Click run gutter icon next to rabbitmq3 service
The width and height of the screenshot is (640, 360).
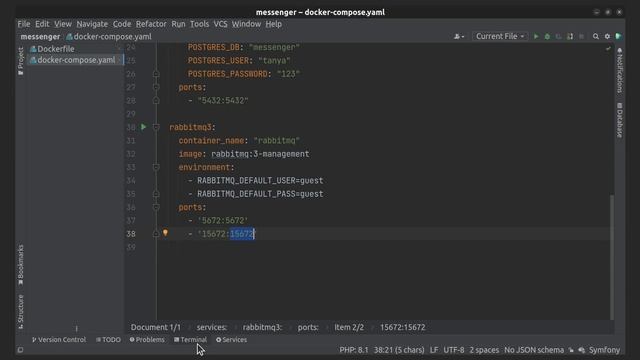pyautogui.click(x=143, y=127)
